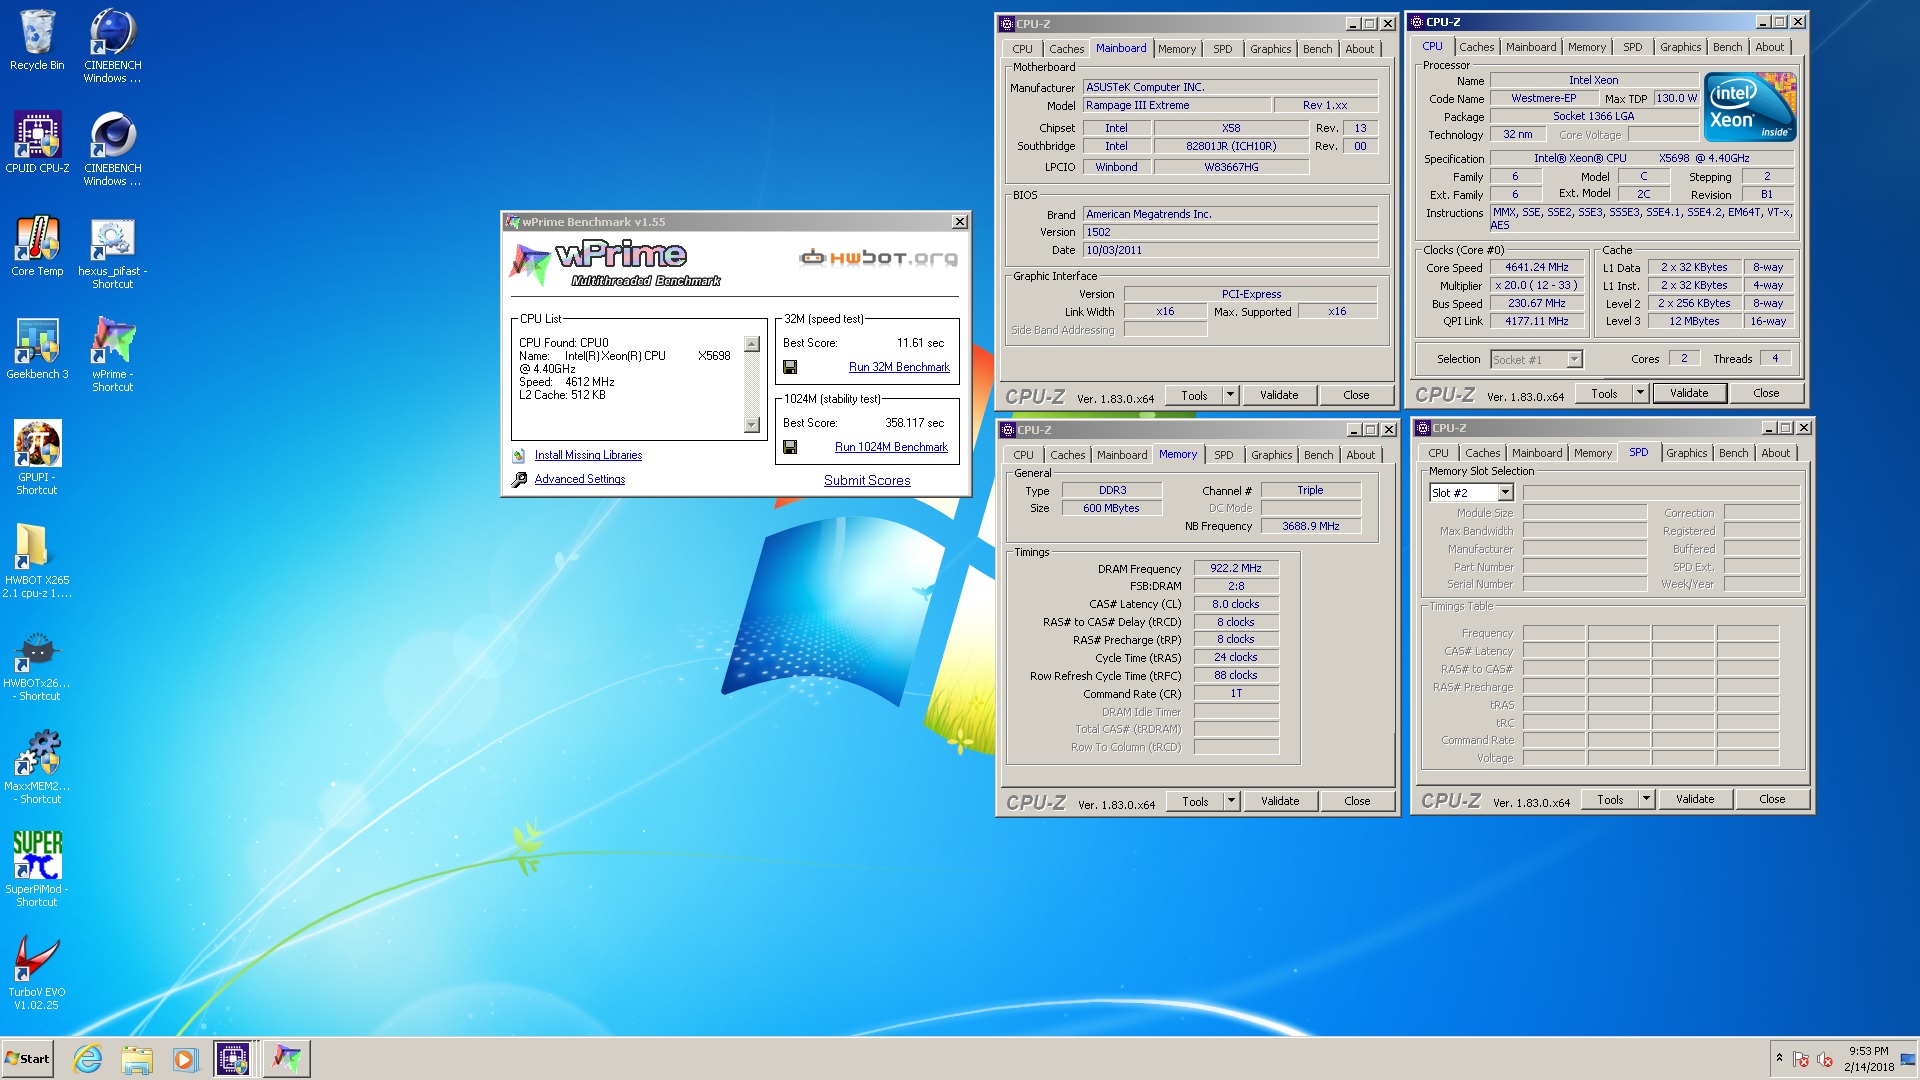Open Advanced Settings link in wPrime
Image resolution: width=1920 pixels, height=1080 pixels.
coord(580,480)
